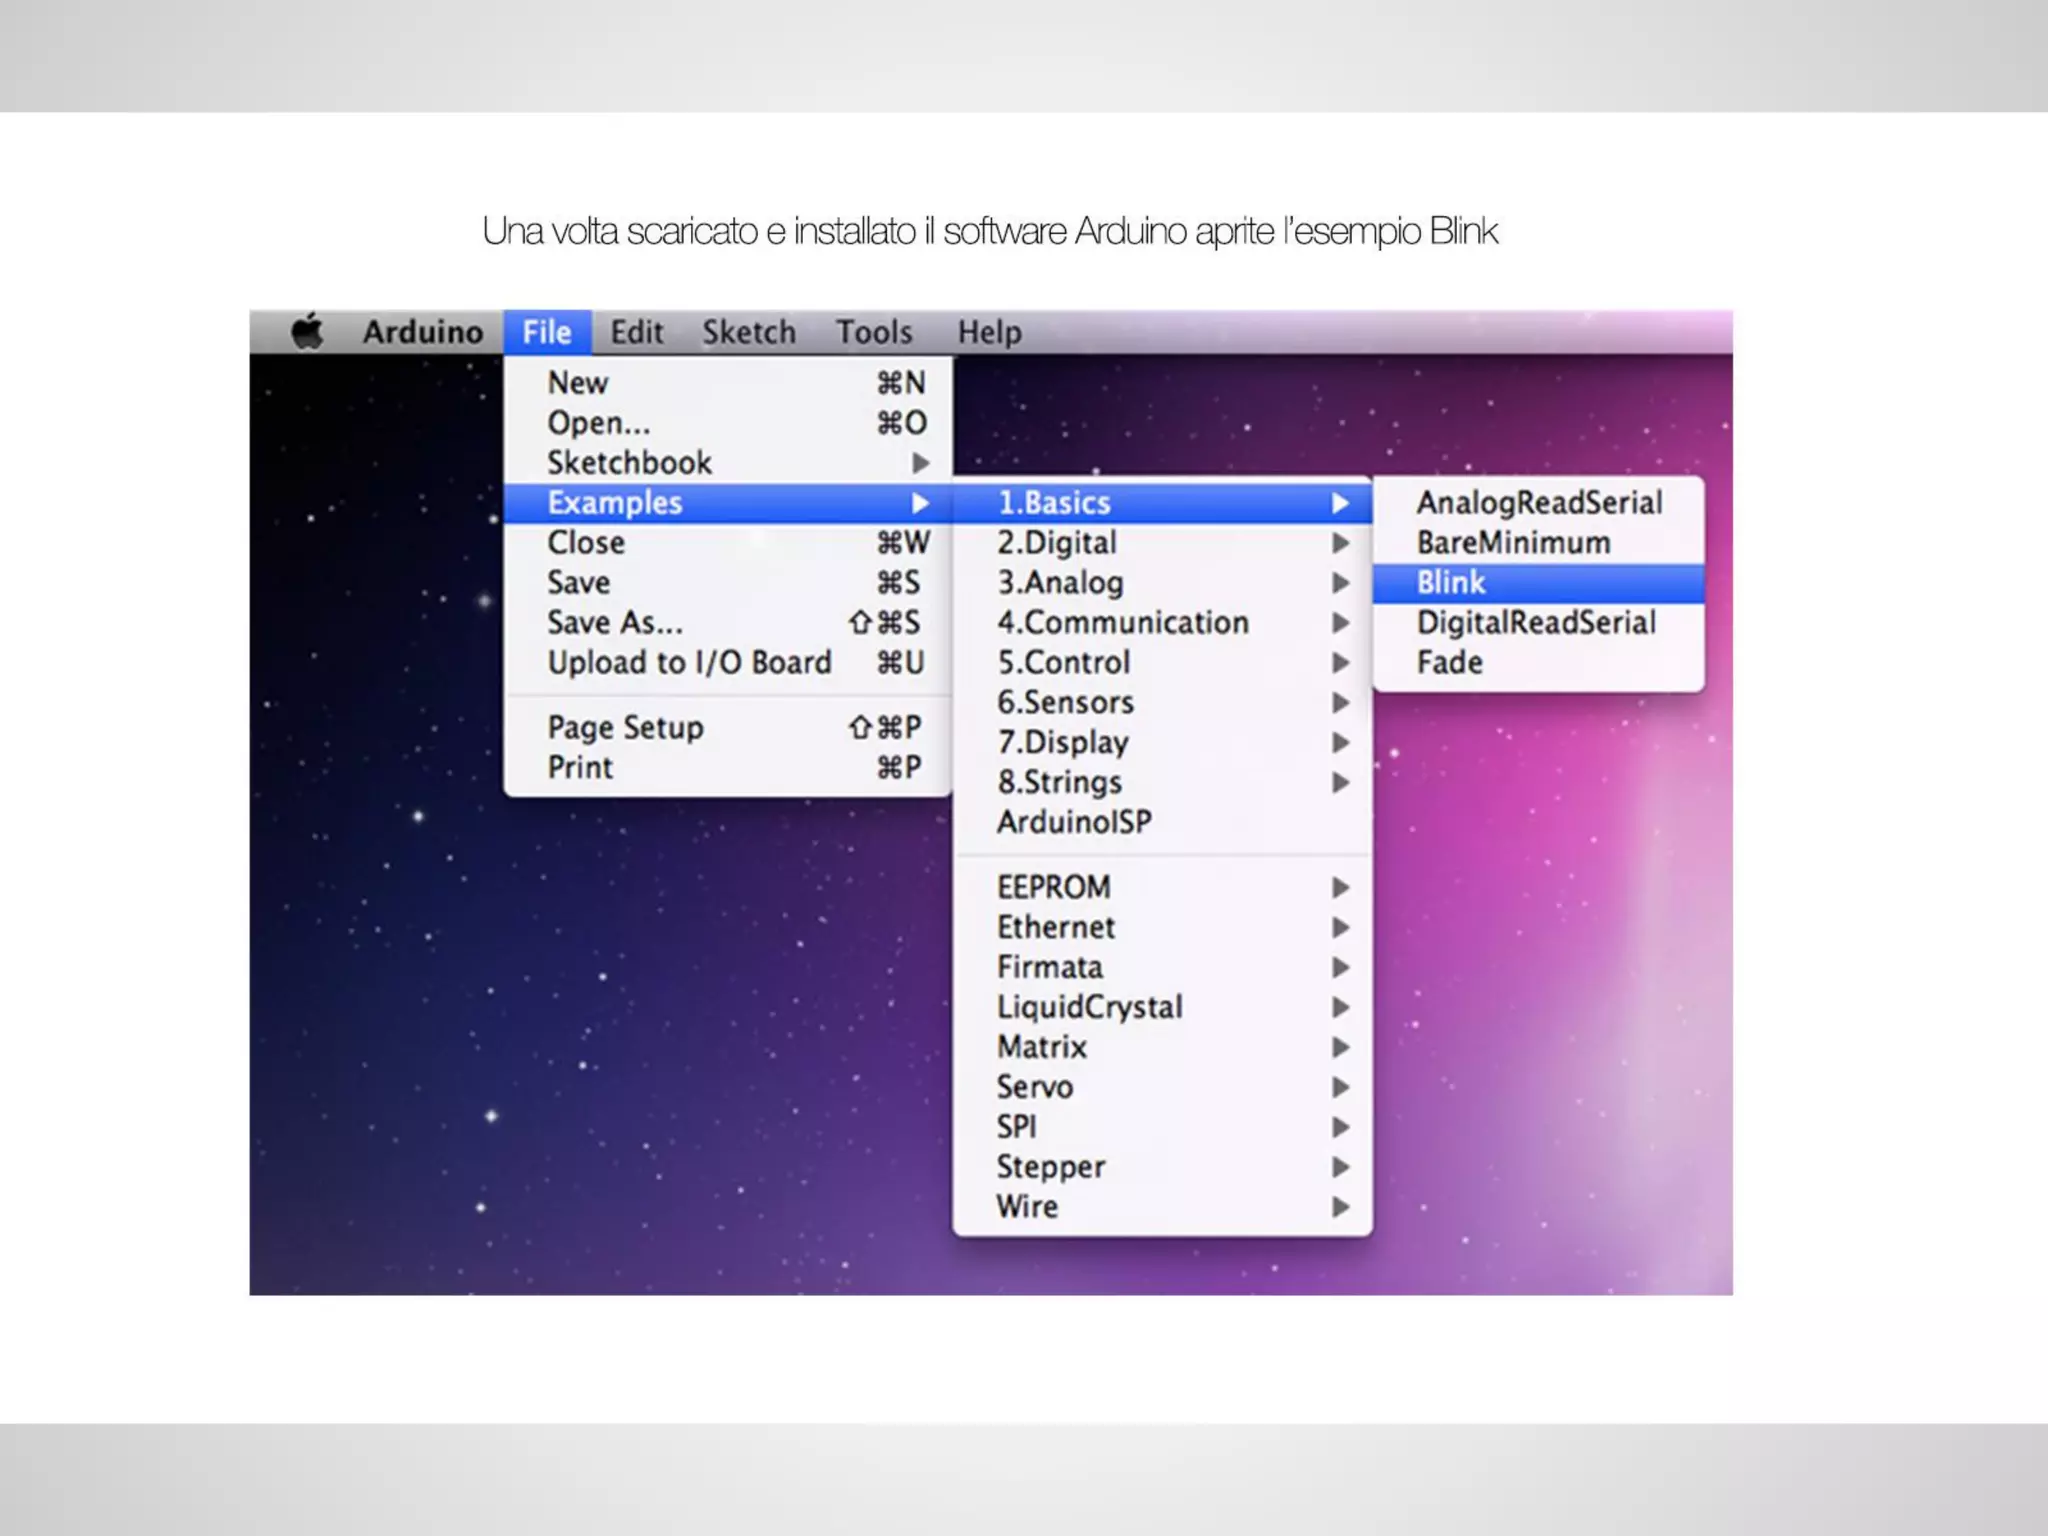2048x1536 pixels.
Task: Open the AnalogReadSerial example
Action: point(1538,503)
